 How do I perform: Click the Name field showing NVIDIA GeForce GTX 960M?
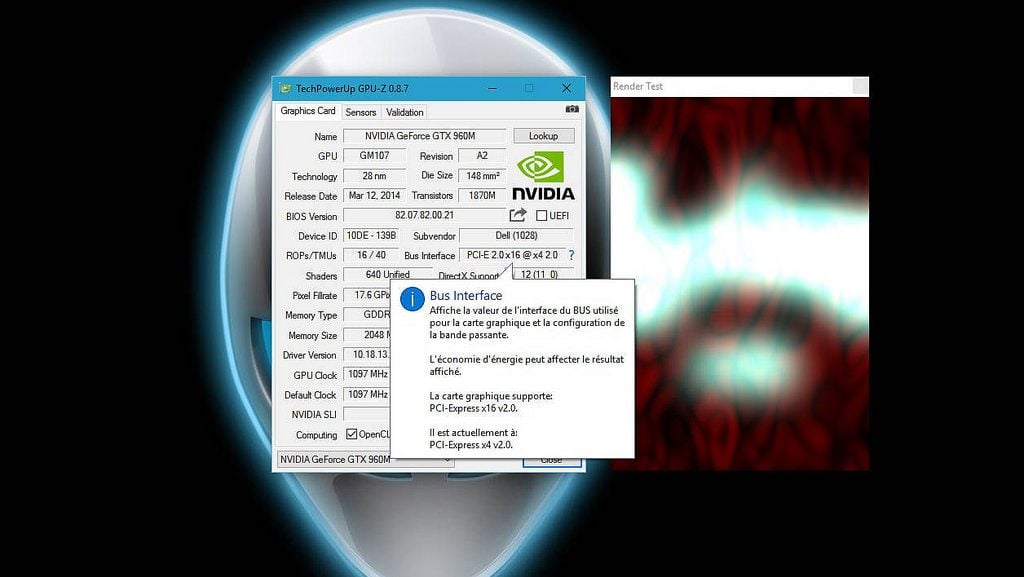tap(424, 136)
